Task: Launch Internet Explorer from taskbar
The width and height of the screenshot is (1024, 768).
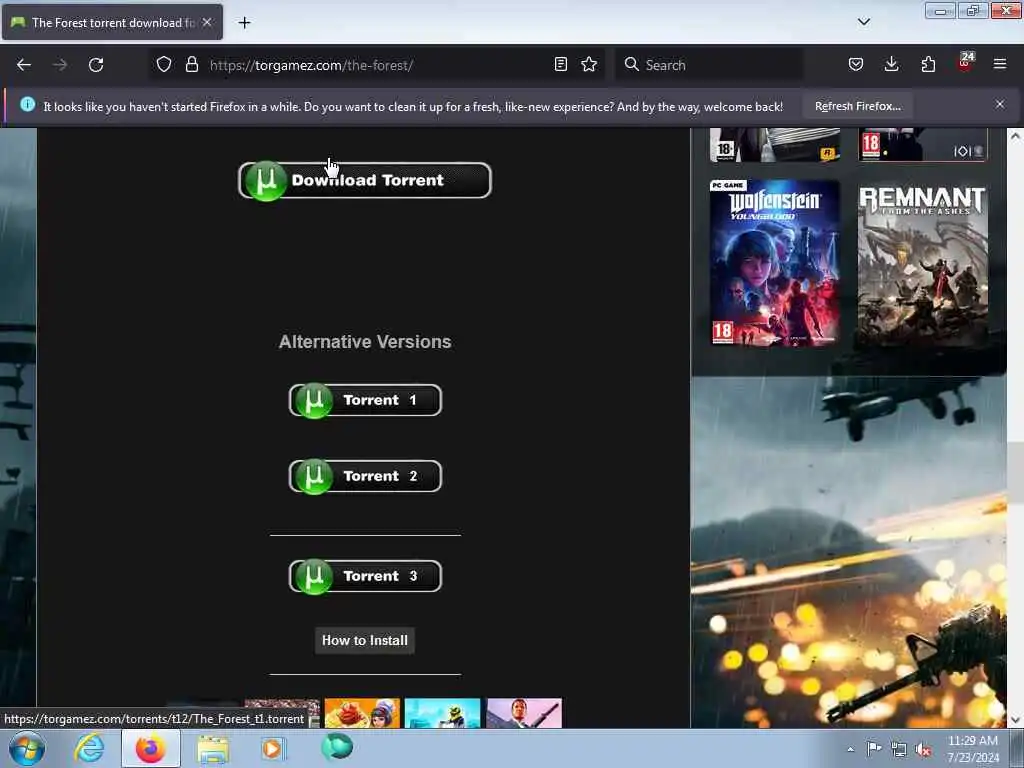Action: [89, 748]
